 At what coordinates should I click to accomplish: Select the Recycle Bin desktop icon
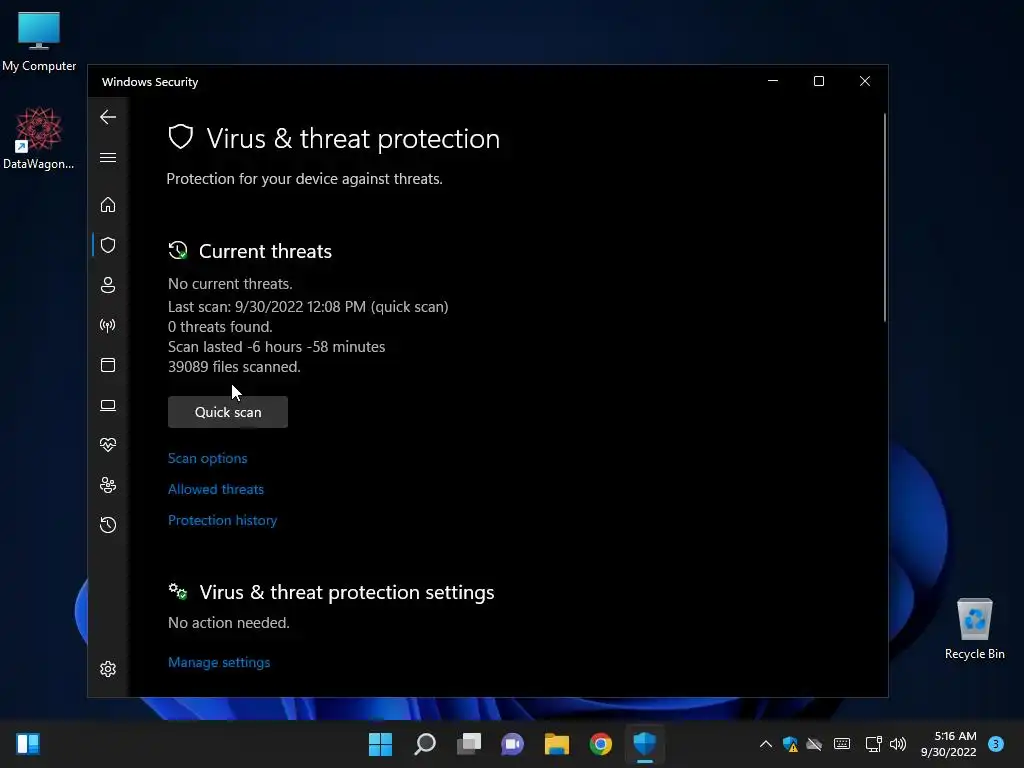point(974,629)
